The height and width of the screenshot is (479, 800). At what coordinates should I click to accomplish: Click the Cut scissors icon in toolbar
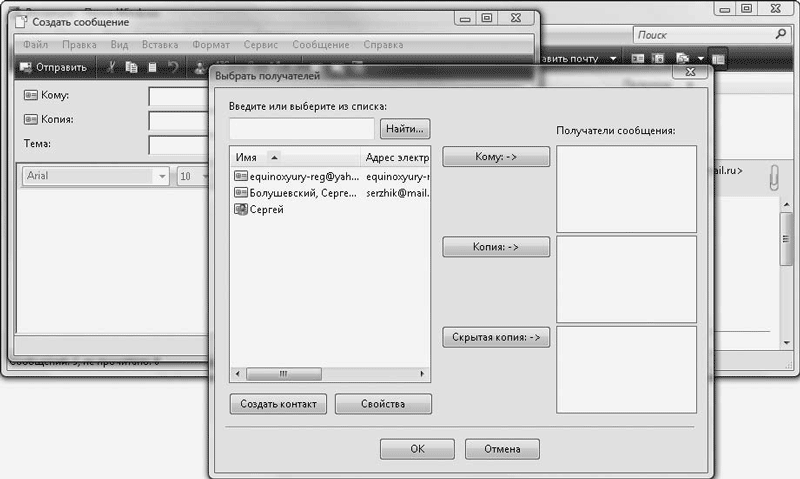tap(112, 68)
